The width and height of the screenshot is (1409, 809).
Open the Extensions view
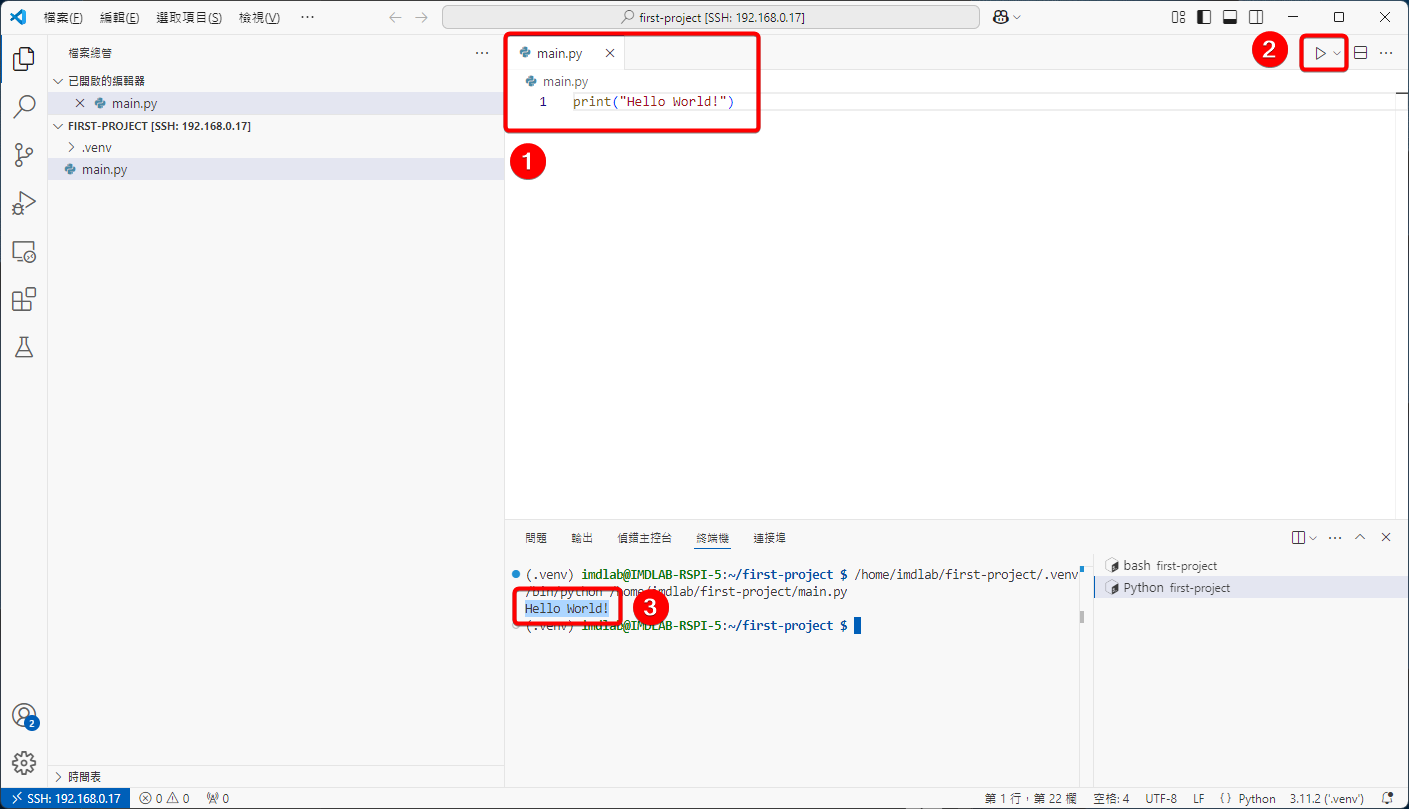click(24, 300)
